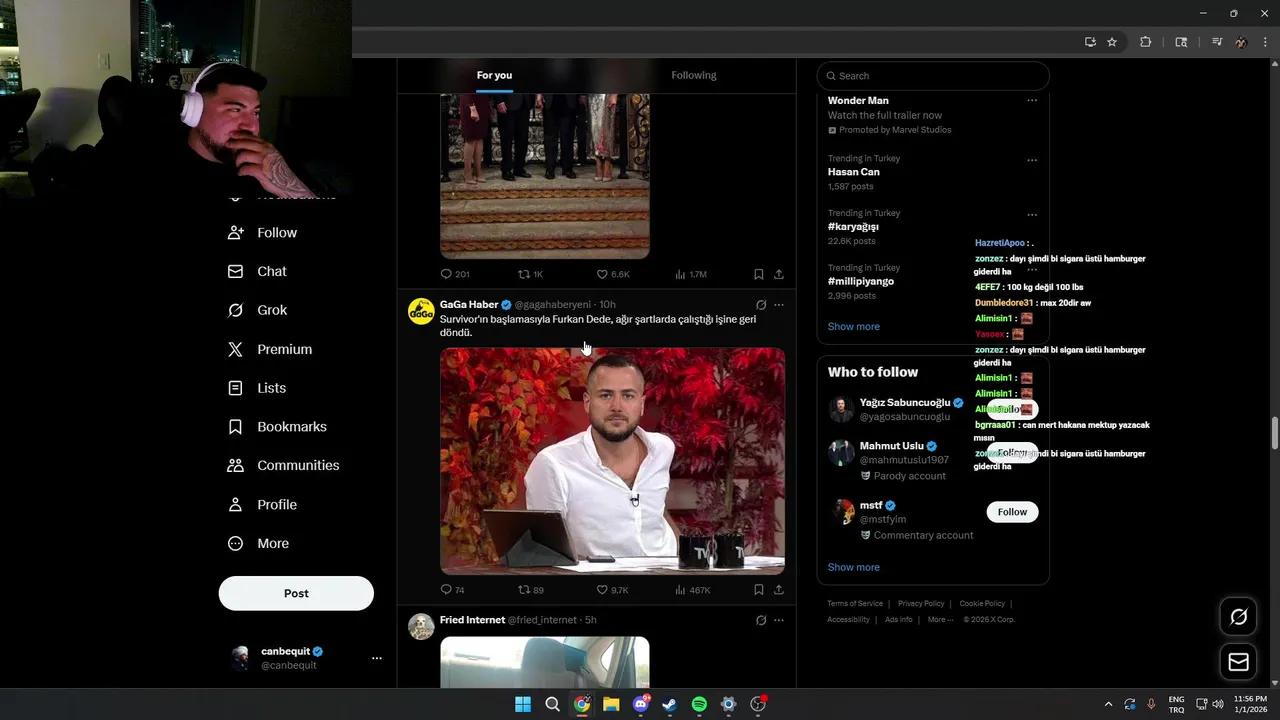
Task: Open the More menu in sidebar
Action: coord(259,543)
